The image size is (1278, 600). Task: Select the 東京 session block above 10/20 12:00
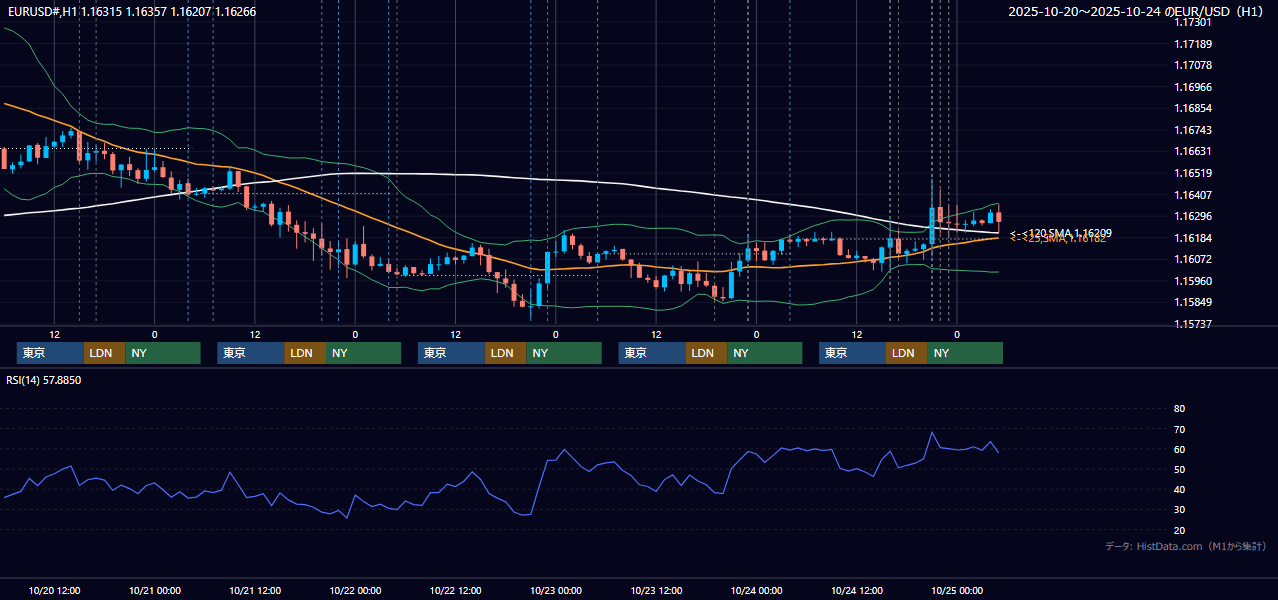pyautogui.click(x=50, y=353)
